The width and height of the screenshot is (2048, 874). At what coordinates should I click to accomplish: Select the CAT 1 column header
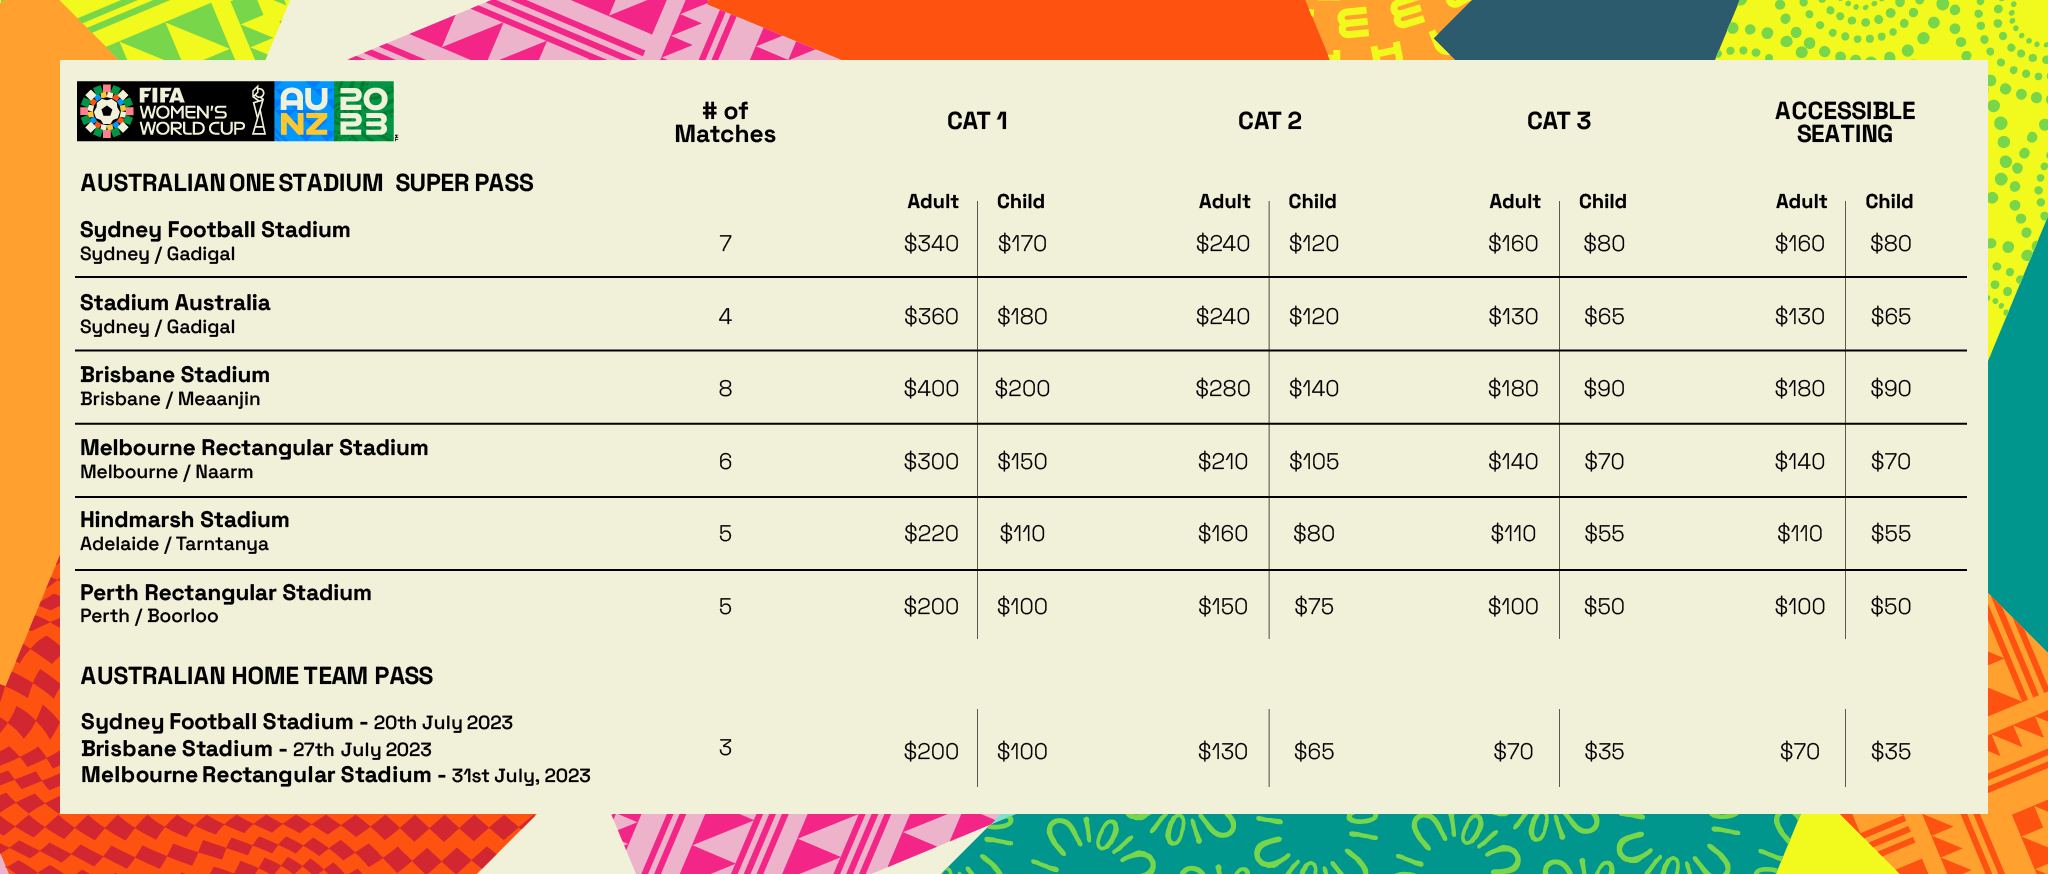976,121
